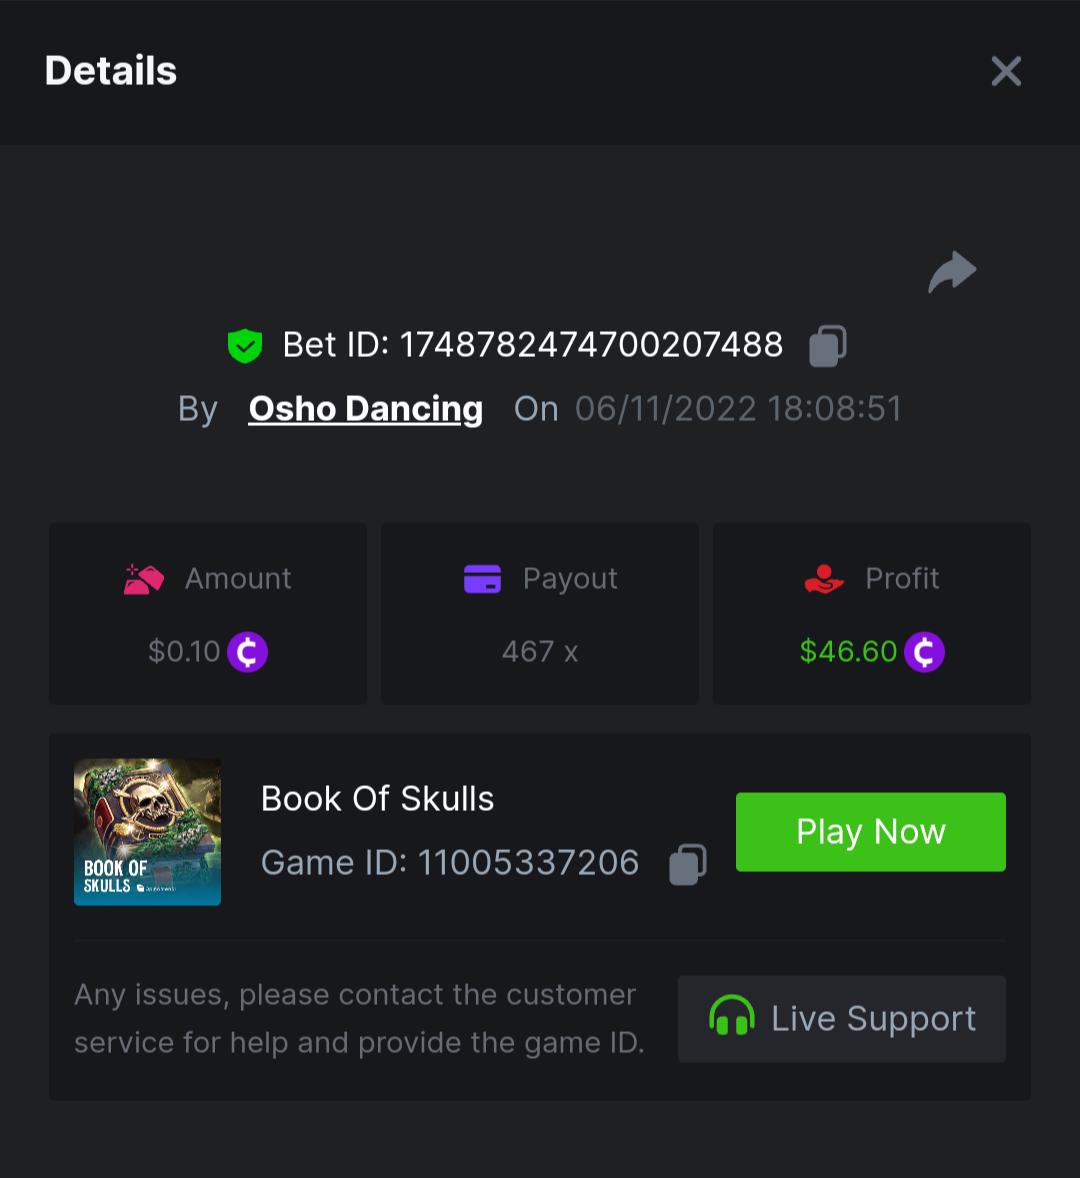Open Live Support chat
Image resolution: width=1080 pixels, height=1178 pixels.
pos(842,1019)
